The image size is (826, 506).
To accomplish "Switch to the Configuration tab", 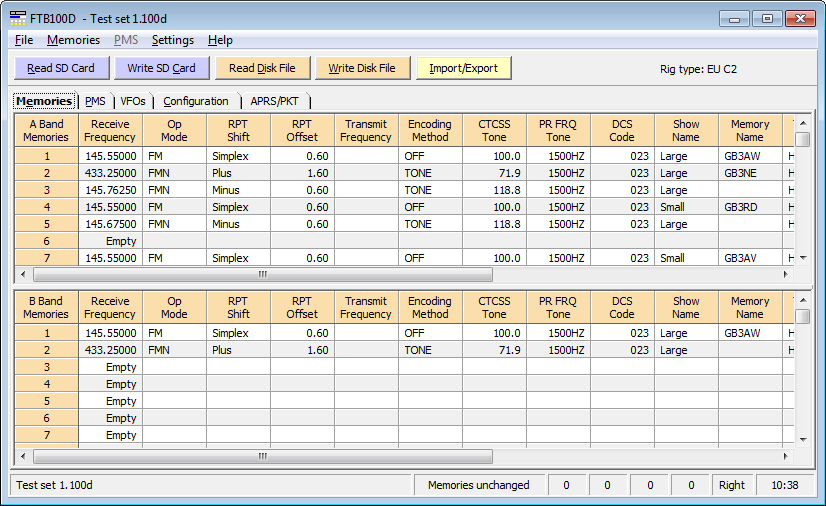I will (x=196, y=101).
